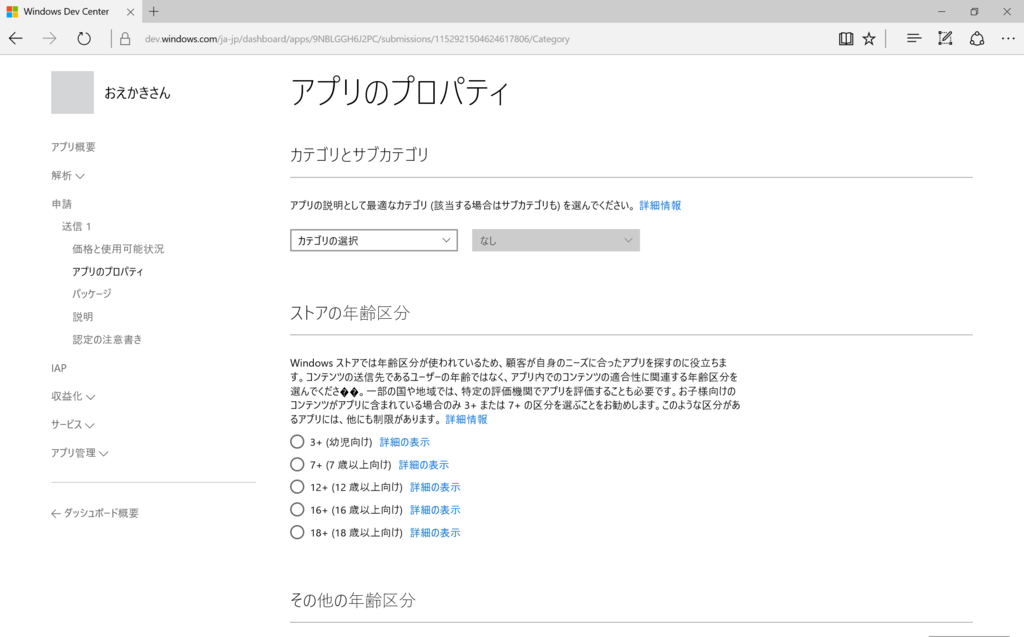Open a new tab with plus icon
The width and height of the screenshot is (1024, 637).
[x=153, y=11]
